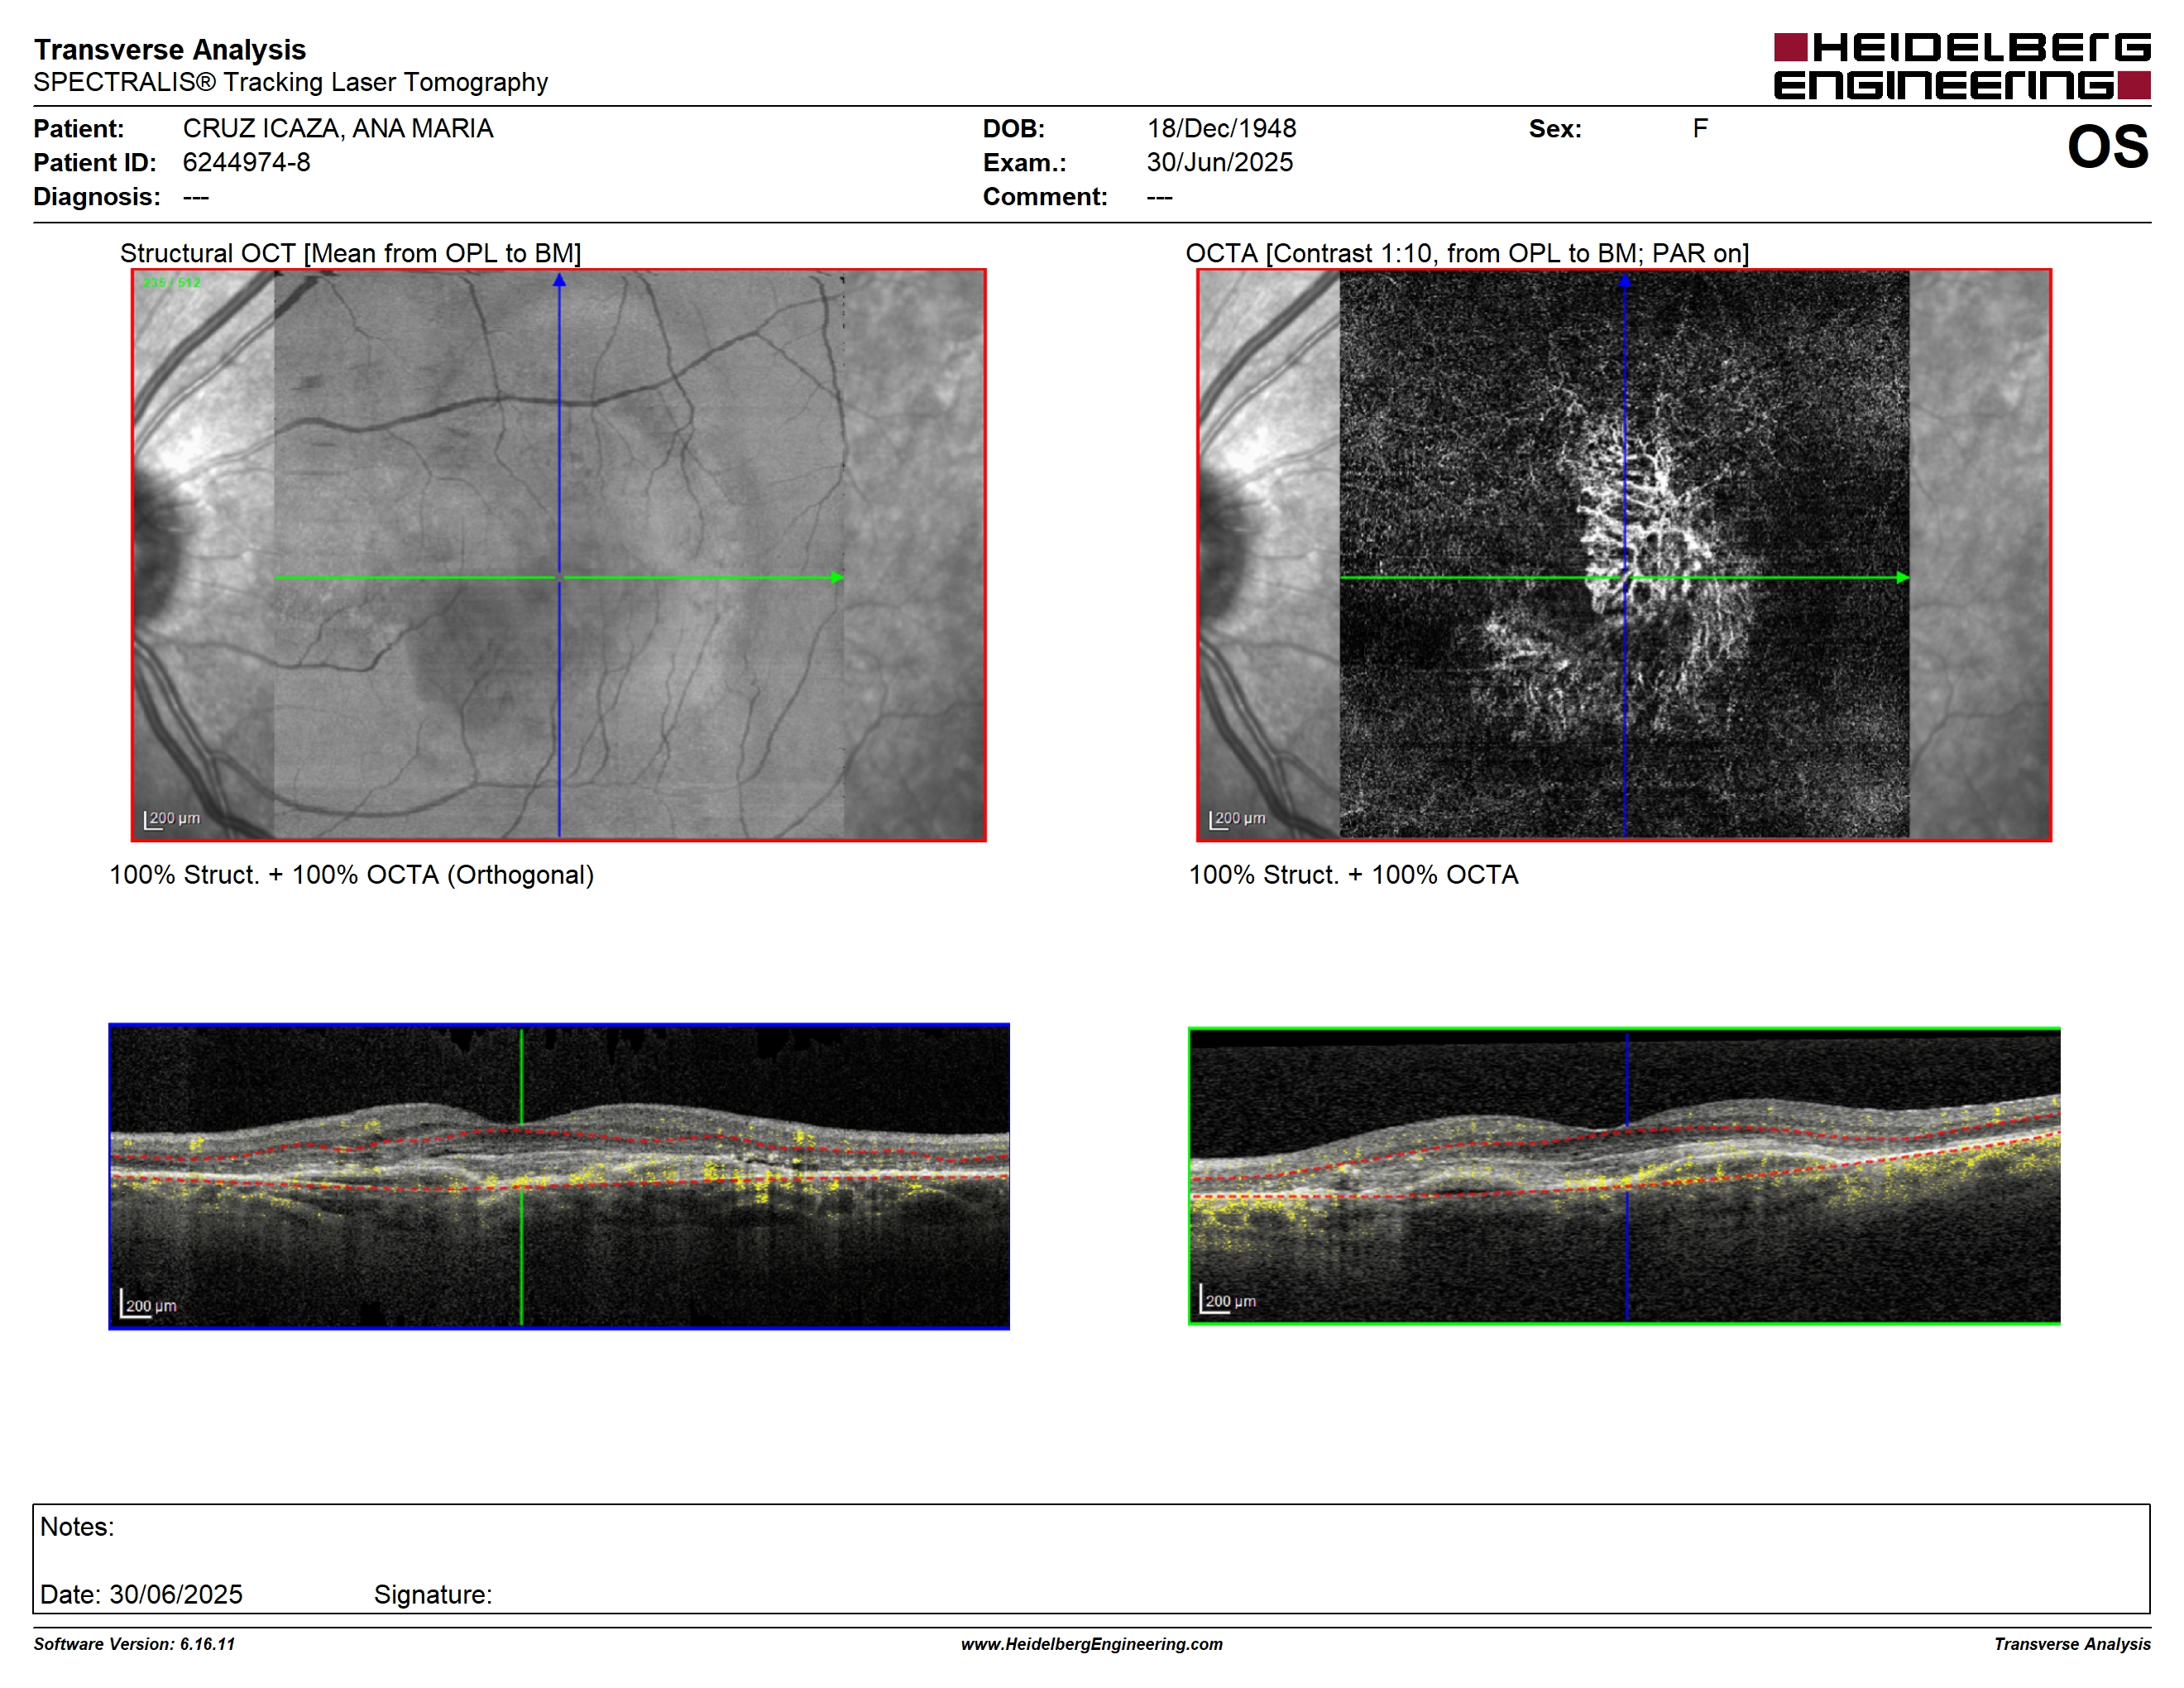Screen dimensions: 2184x1688
Task: Click the 200 µm scale bar on Structural OCT
Action: (172, 819)
